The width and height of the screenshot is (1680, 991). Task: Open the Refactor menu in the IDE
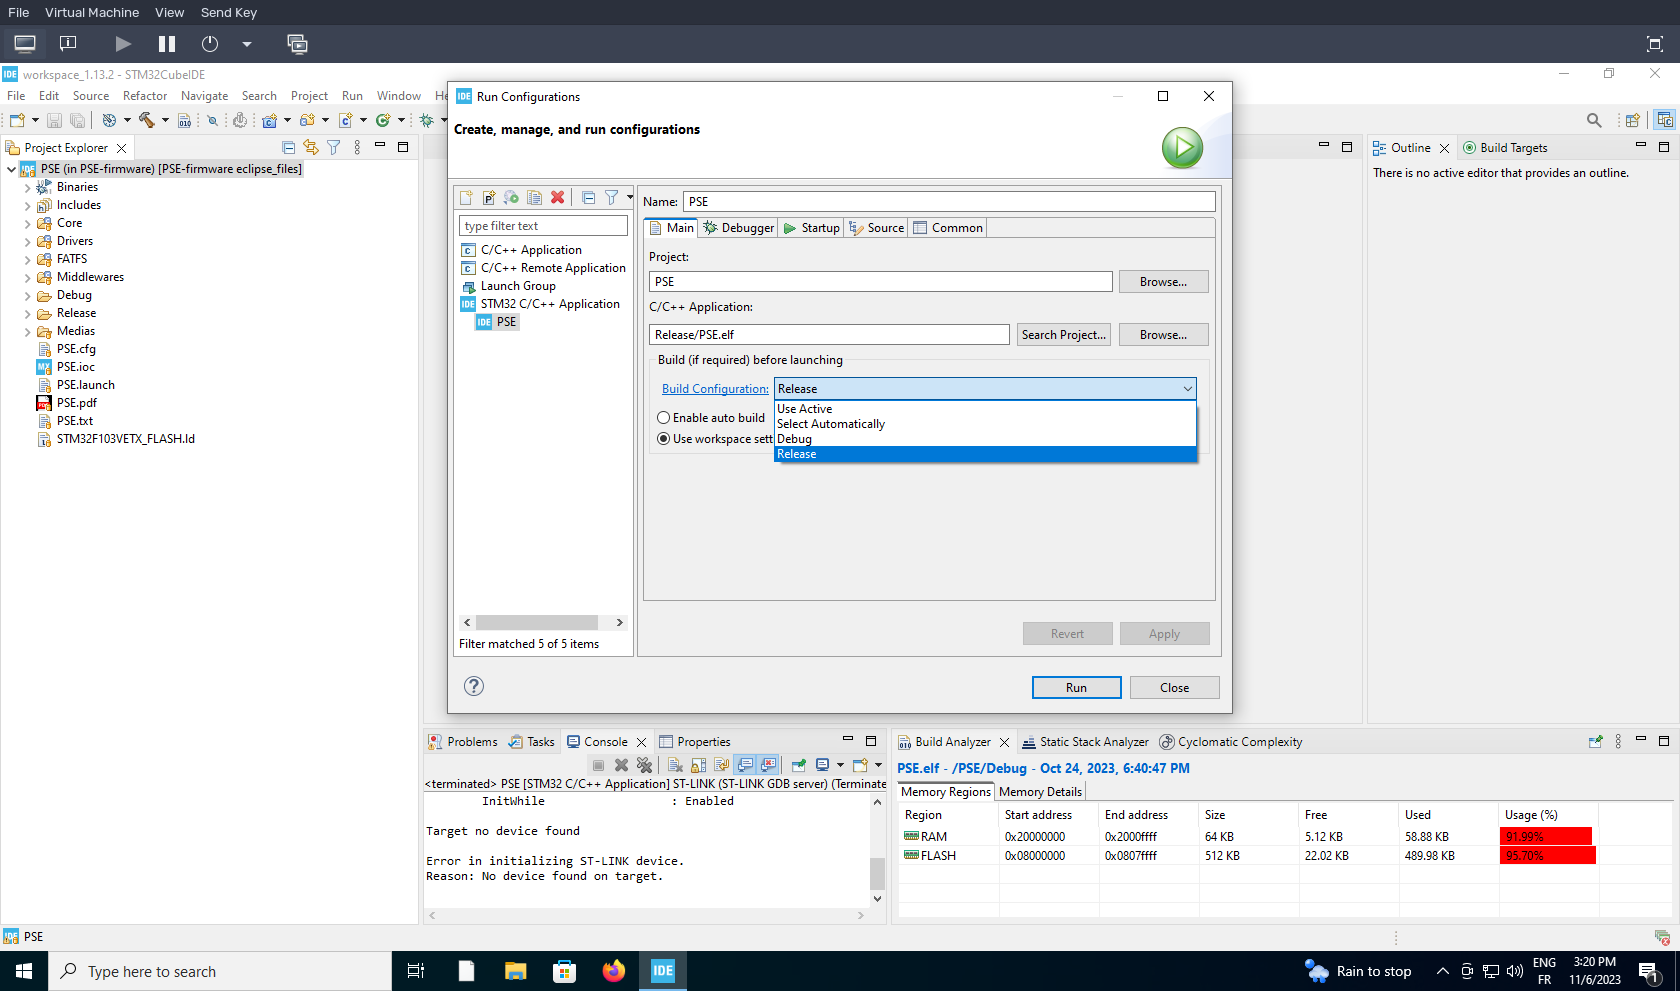pyautogui.click(x=145, y=96)
